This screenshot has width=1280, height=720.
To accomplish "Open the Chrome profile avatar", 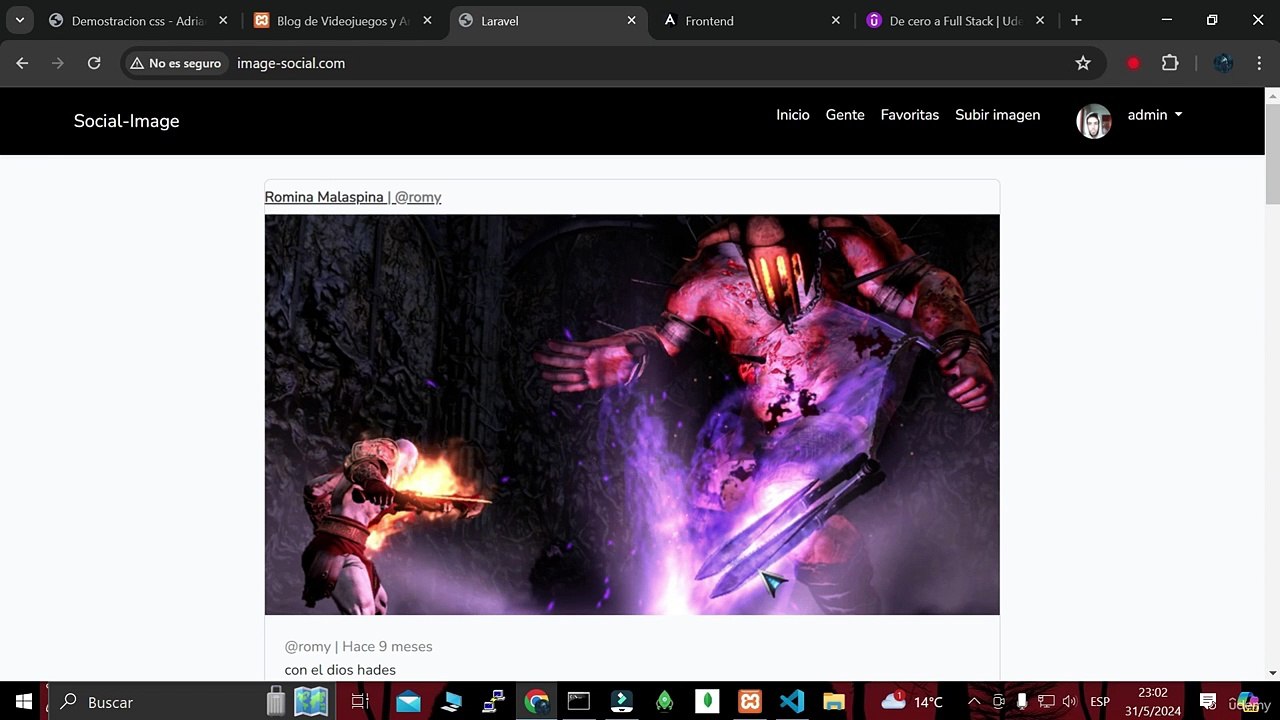I will [x=1223, y=63].
